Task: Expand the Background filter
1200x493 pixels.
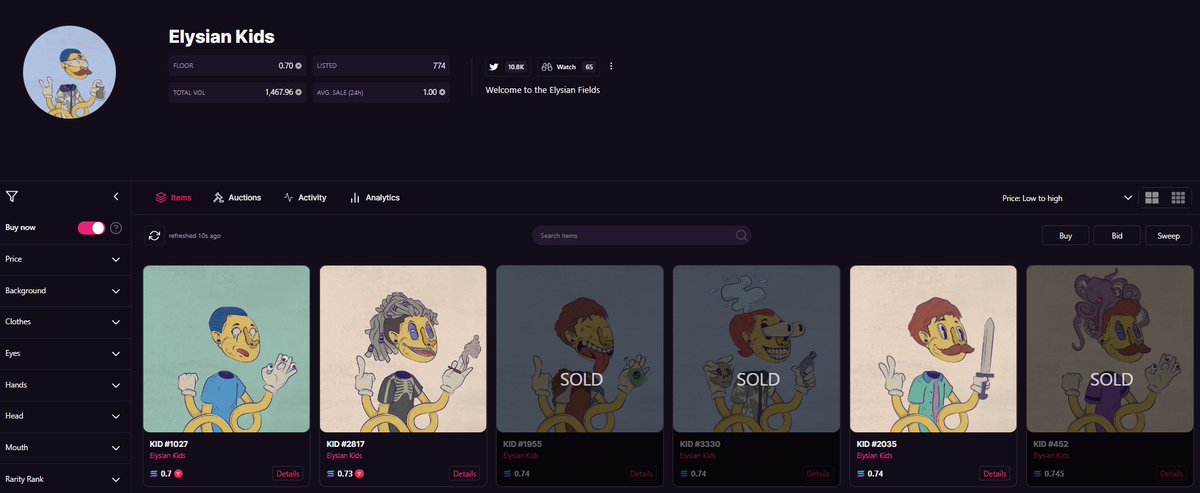Action: (x=65, y=291)
